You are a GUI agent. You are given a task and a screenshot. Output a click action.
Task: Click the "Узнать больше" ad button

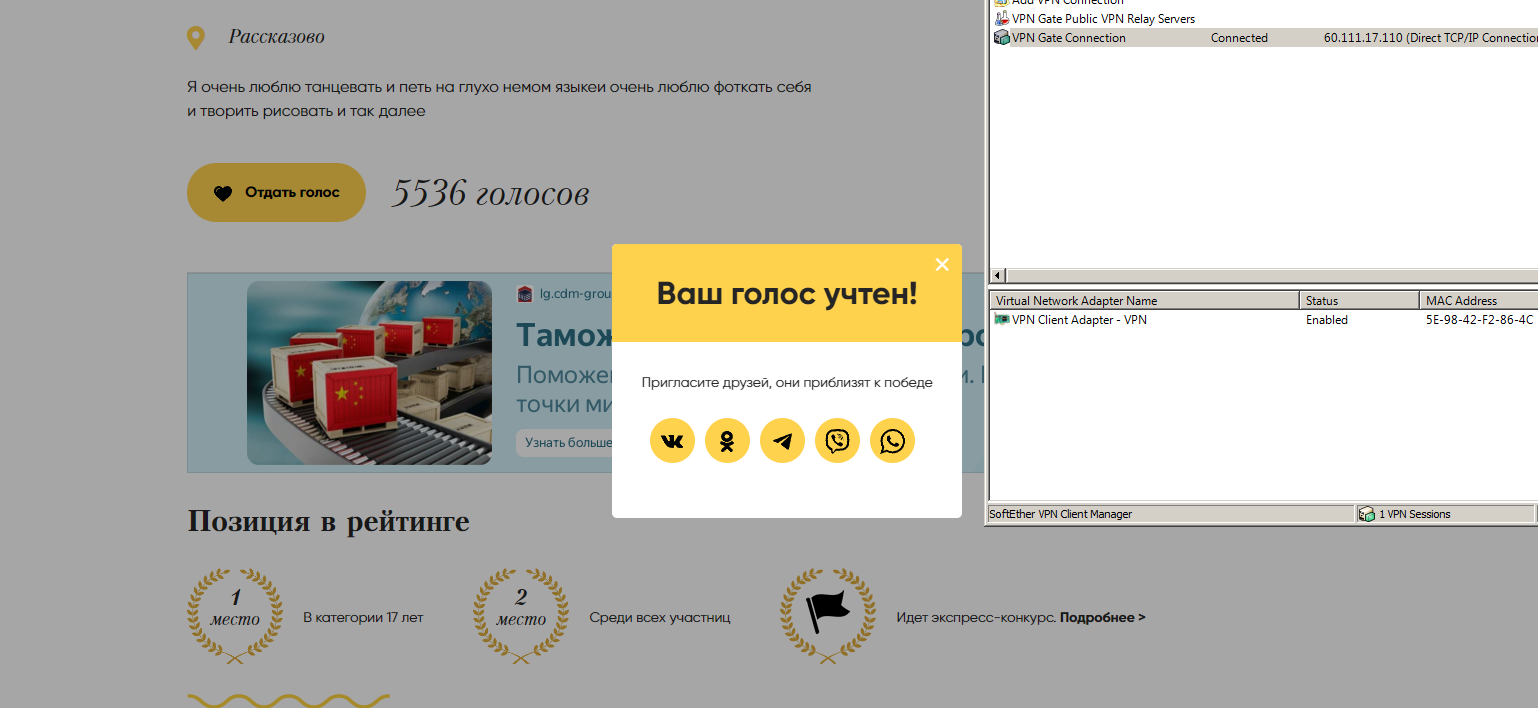(x=567, y=442)
